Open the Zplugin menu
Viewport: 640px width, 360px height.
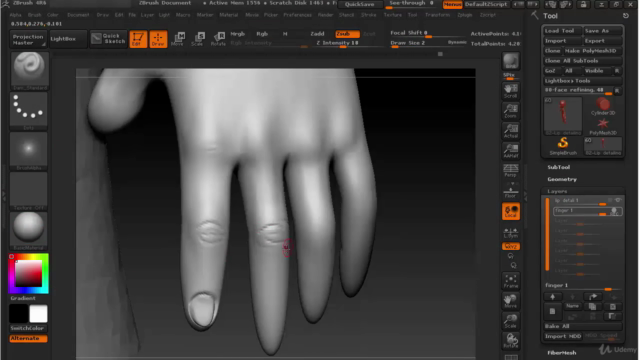(x=464, y=15)
